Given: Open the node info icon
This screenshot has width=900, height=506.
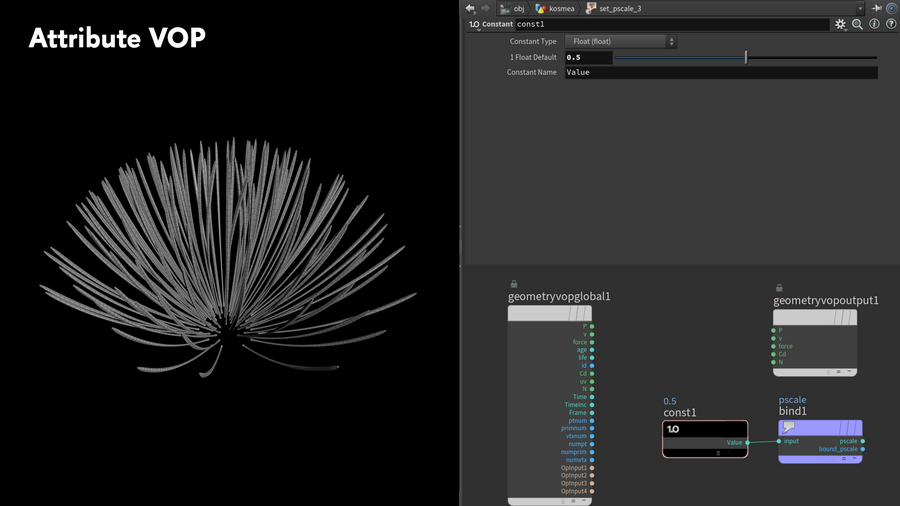Looking at the screenshot, I should coord(874,24).
